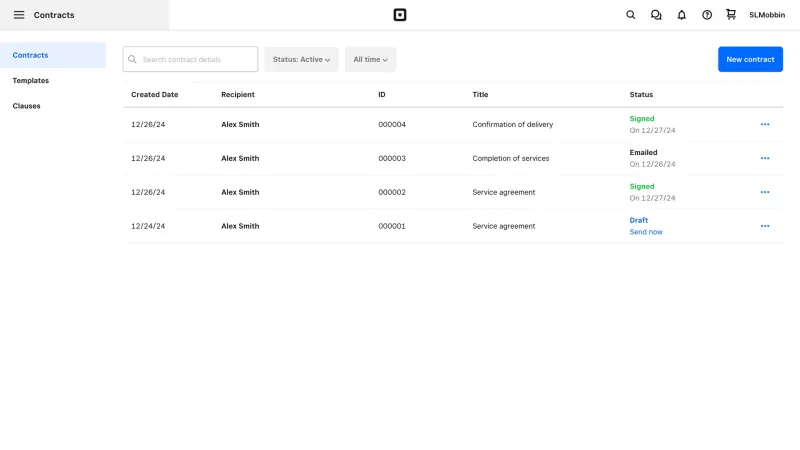800x450 pixels.
Task: Open the hamburger navigation menu
Action: click(19, 15)
